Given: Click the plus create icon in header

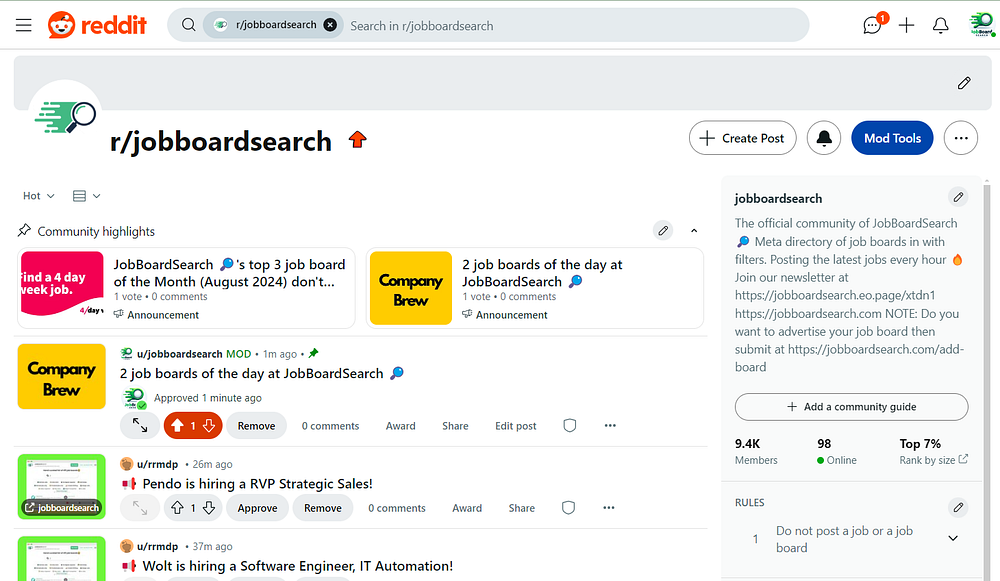Looking at the screenshot, I should click(906, 25).
